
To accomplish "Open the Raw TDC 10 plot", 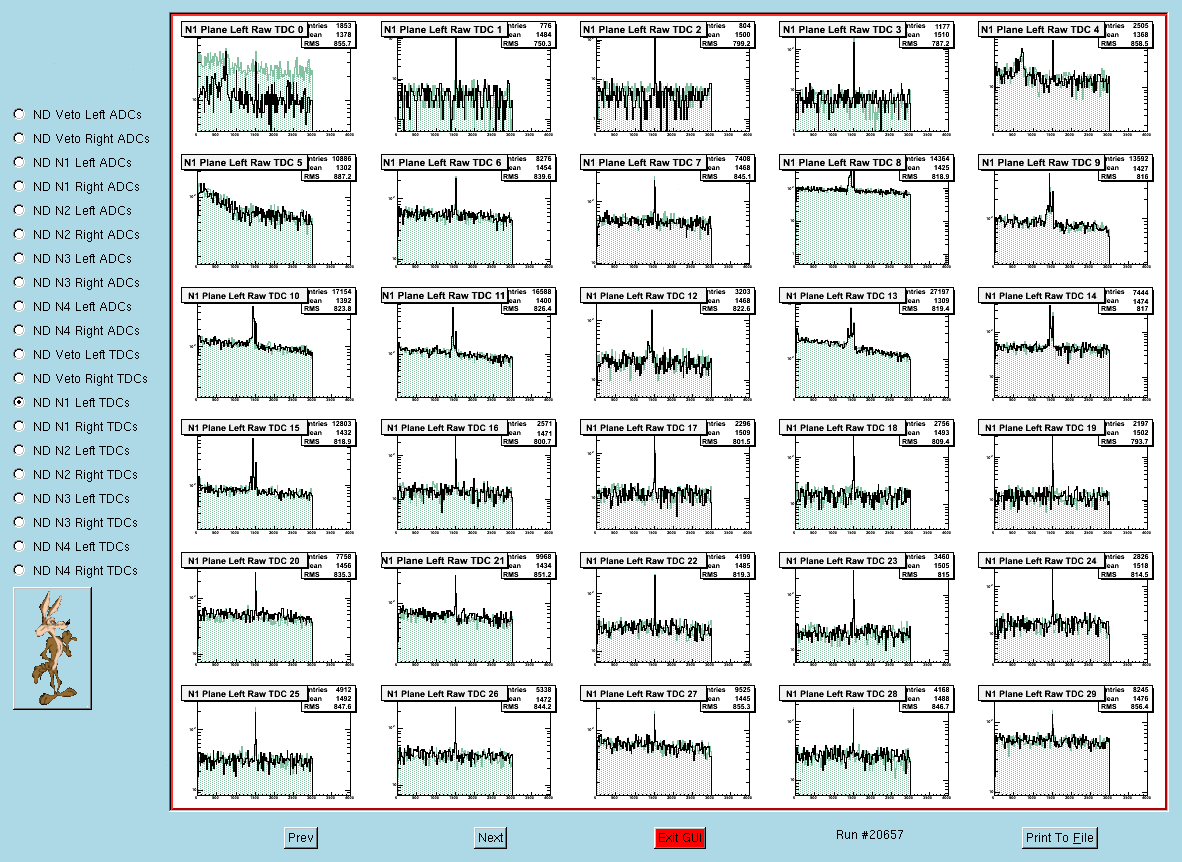I will 268,345.
